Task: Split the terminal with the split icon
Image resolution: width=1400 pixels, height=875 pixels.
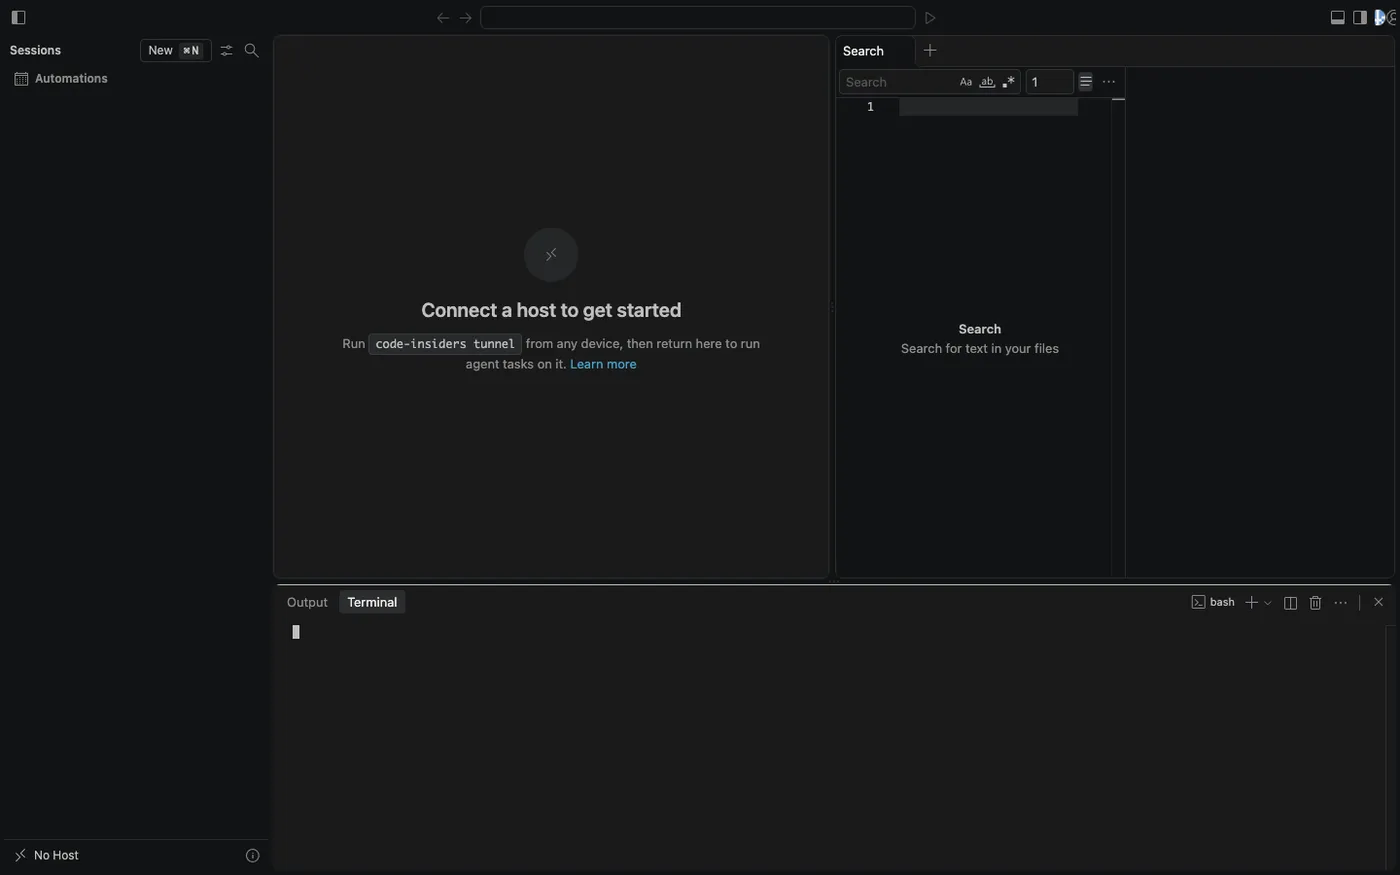Action: pyautogui.click(x=1290, y=602)
